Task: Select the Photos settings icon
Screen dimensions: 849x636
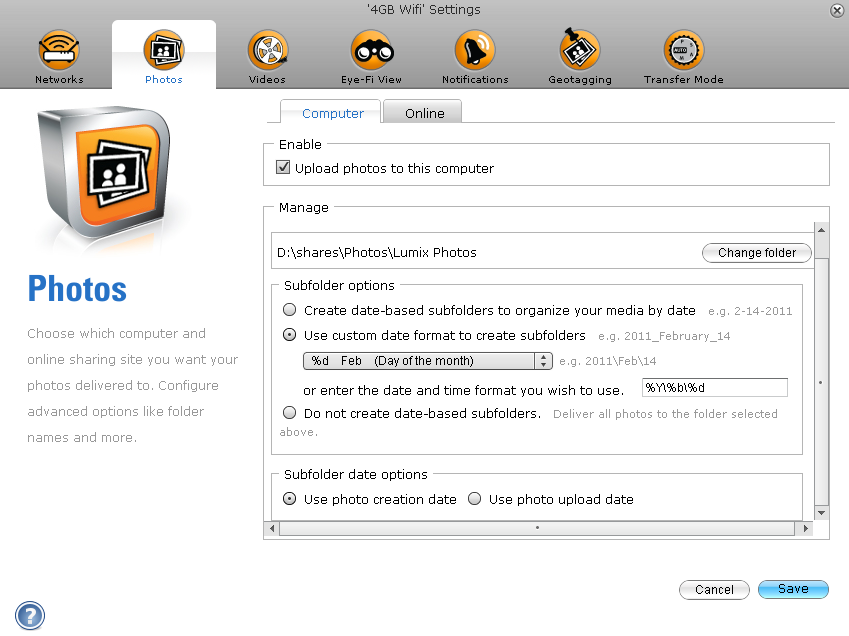Action: (164, 50)
